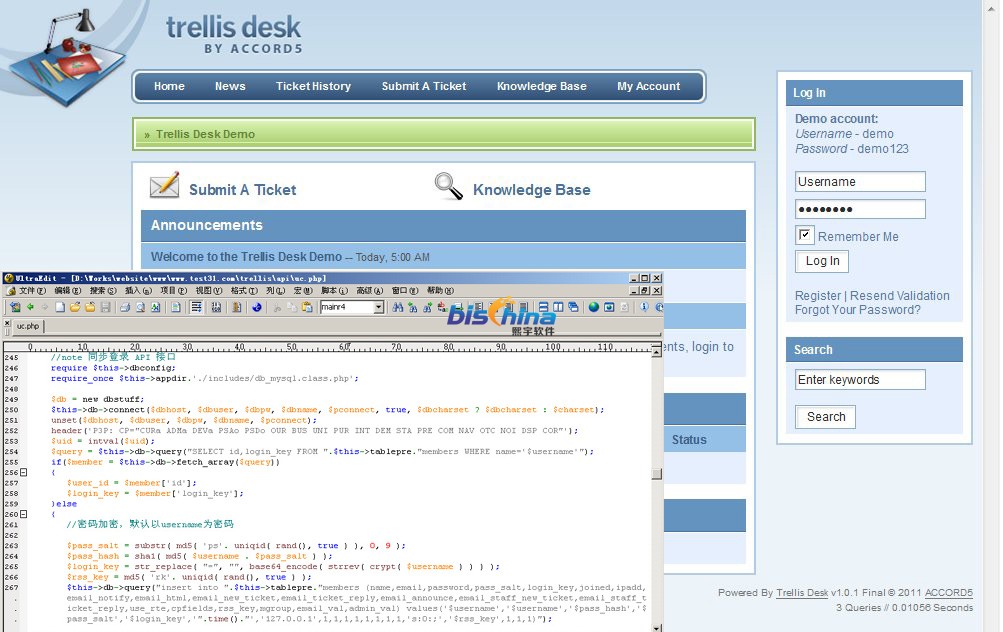Click the replace icon in UltraEdit toolbar
Screen dimensions: 1003x632
tap(442, 307)
